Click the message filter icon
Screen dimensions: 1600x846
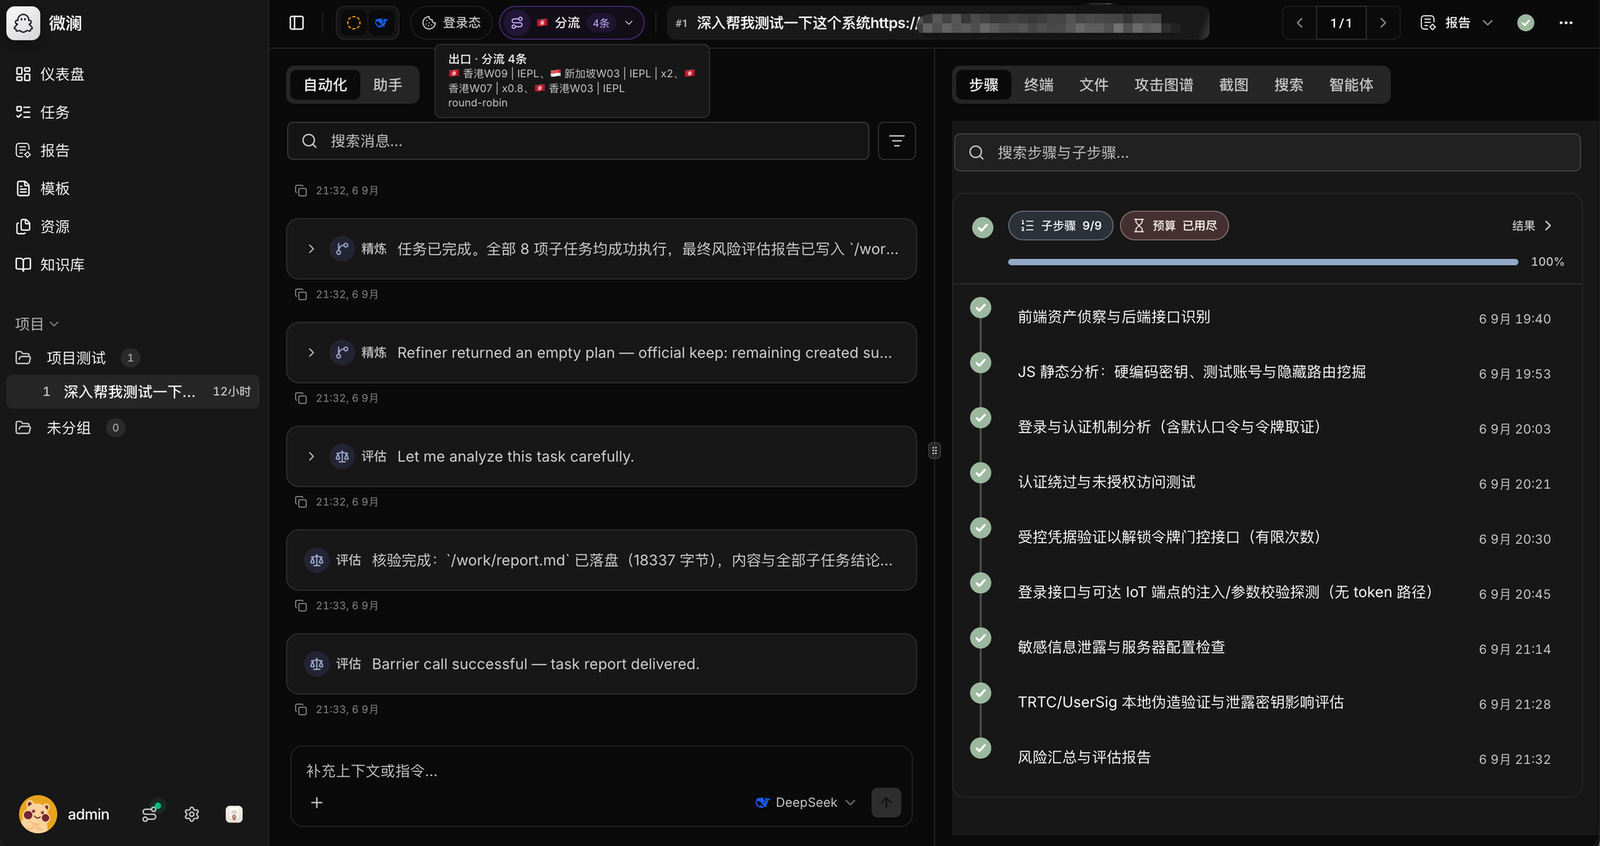[x=897, y=141]
